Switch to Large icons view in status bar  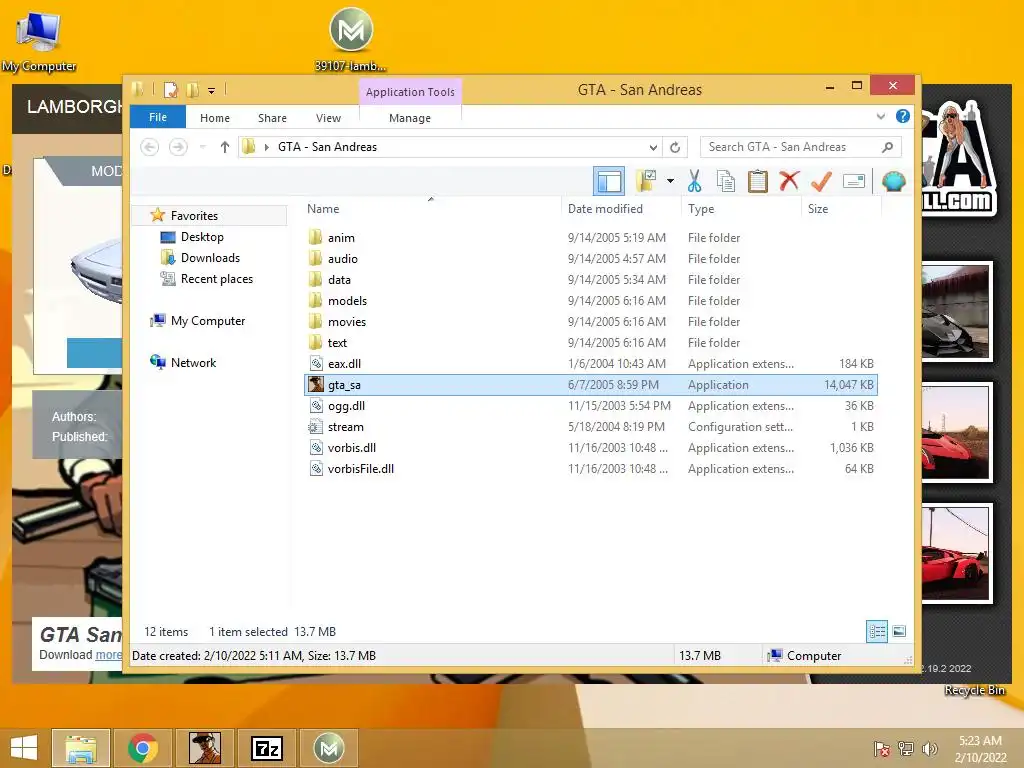(899, 631)
